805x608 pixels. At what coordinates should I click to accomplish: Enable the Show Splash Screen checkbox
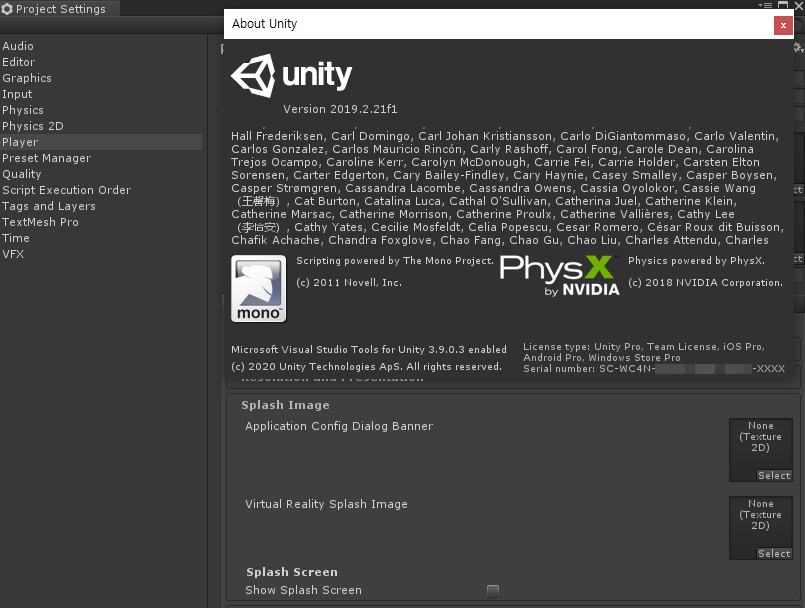click(x=493, y=591)
